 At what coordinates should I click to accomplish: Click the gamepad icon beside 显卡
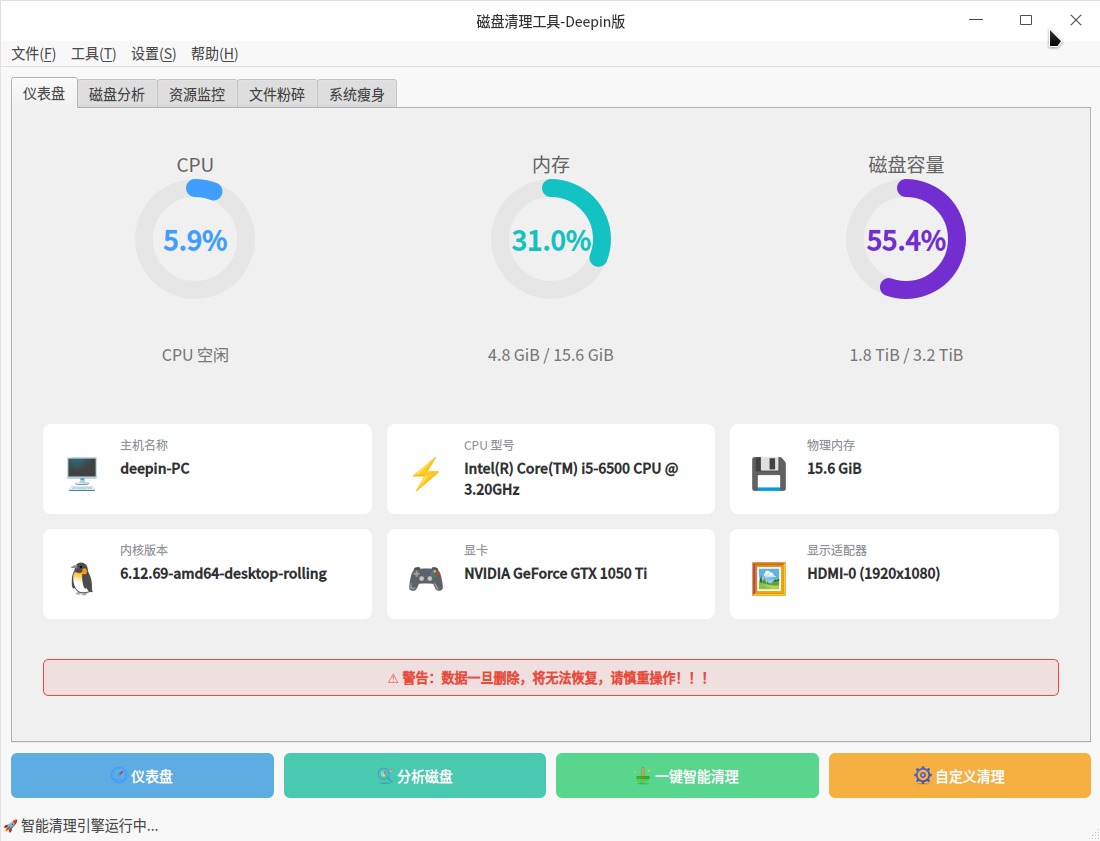[426, 579]
